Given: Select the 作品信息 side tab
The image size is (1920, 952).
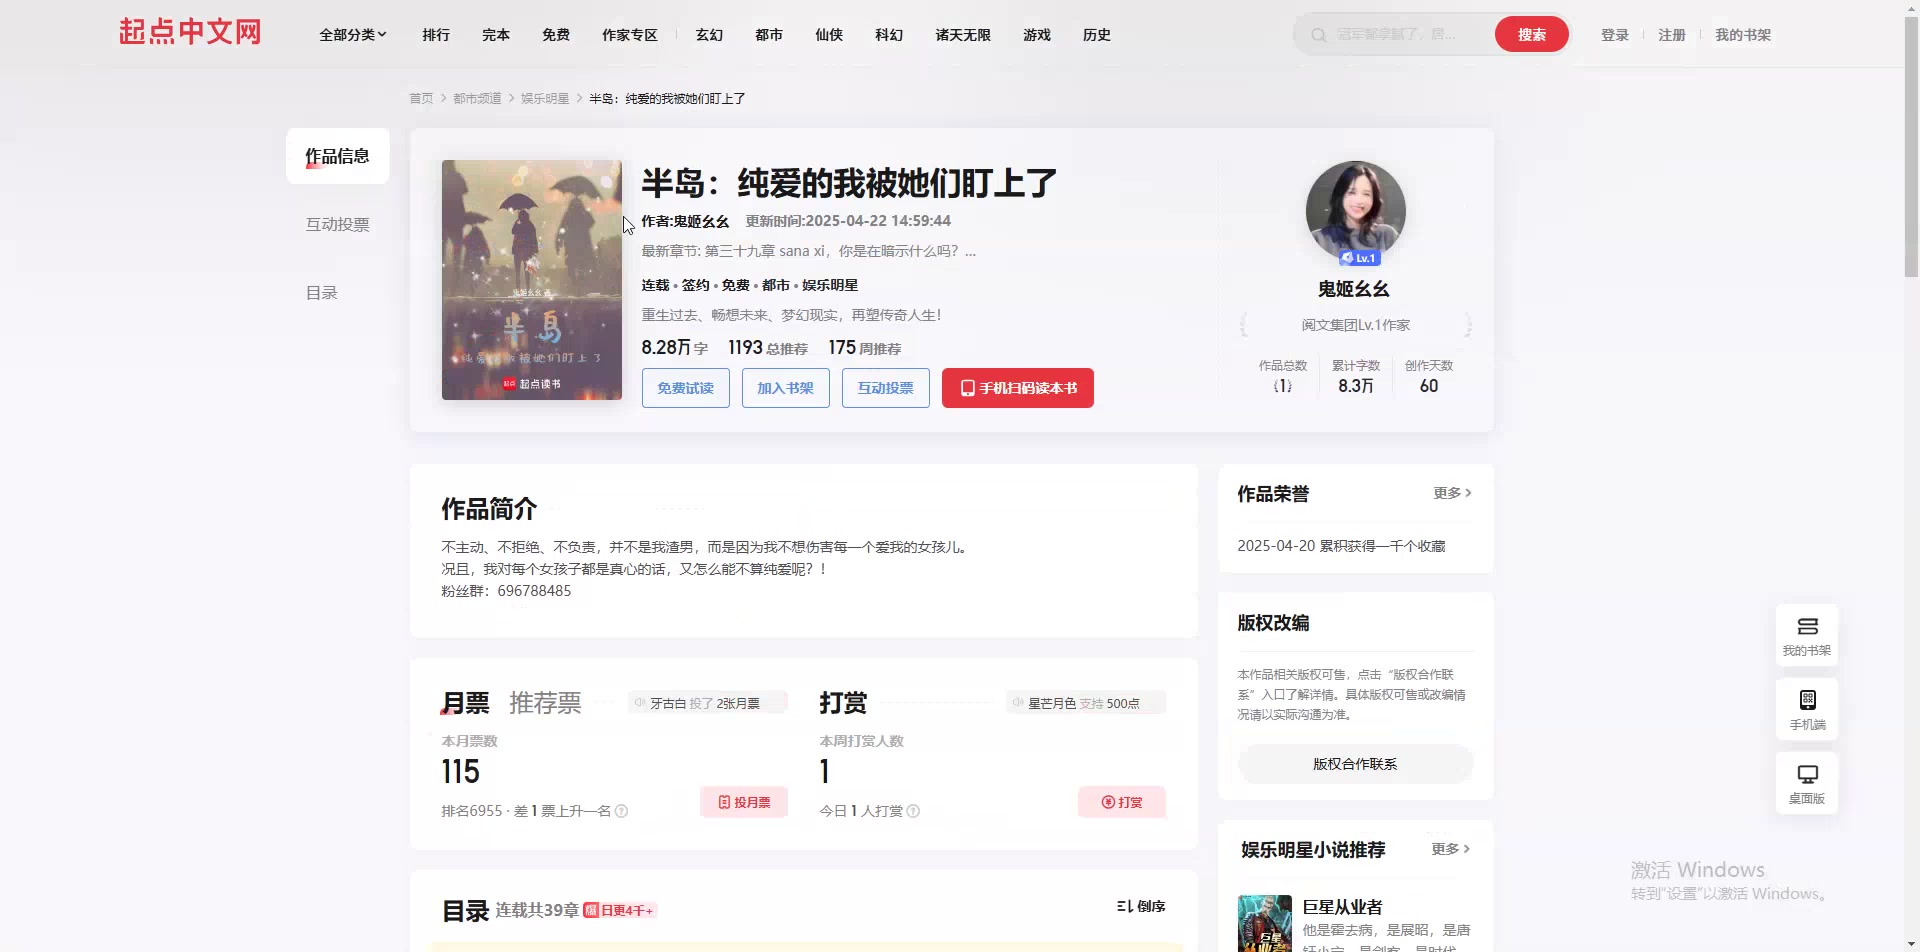Looking at the screenshot, I should 338,156.
